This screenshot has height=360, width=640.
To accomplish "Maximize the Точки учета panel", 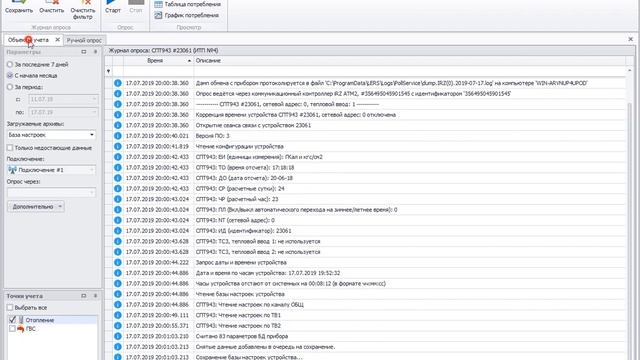I will pyautogui.click(x=84, y=296).
